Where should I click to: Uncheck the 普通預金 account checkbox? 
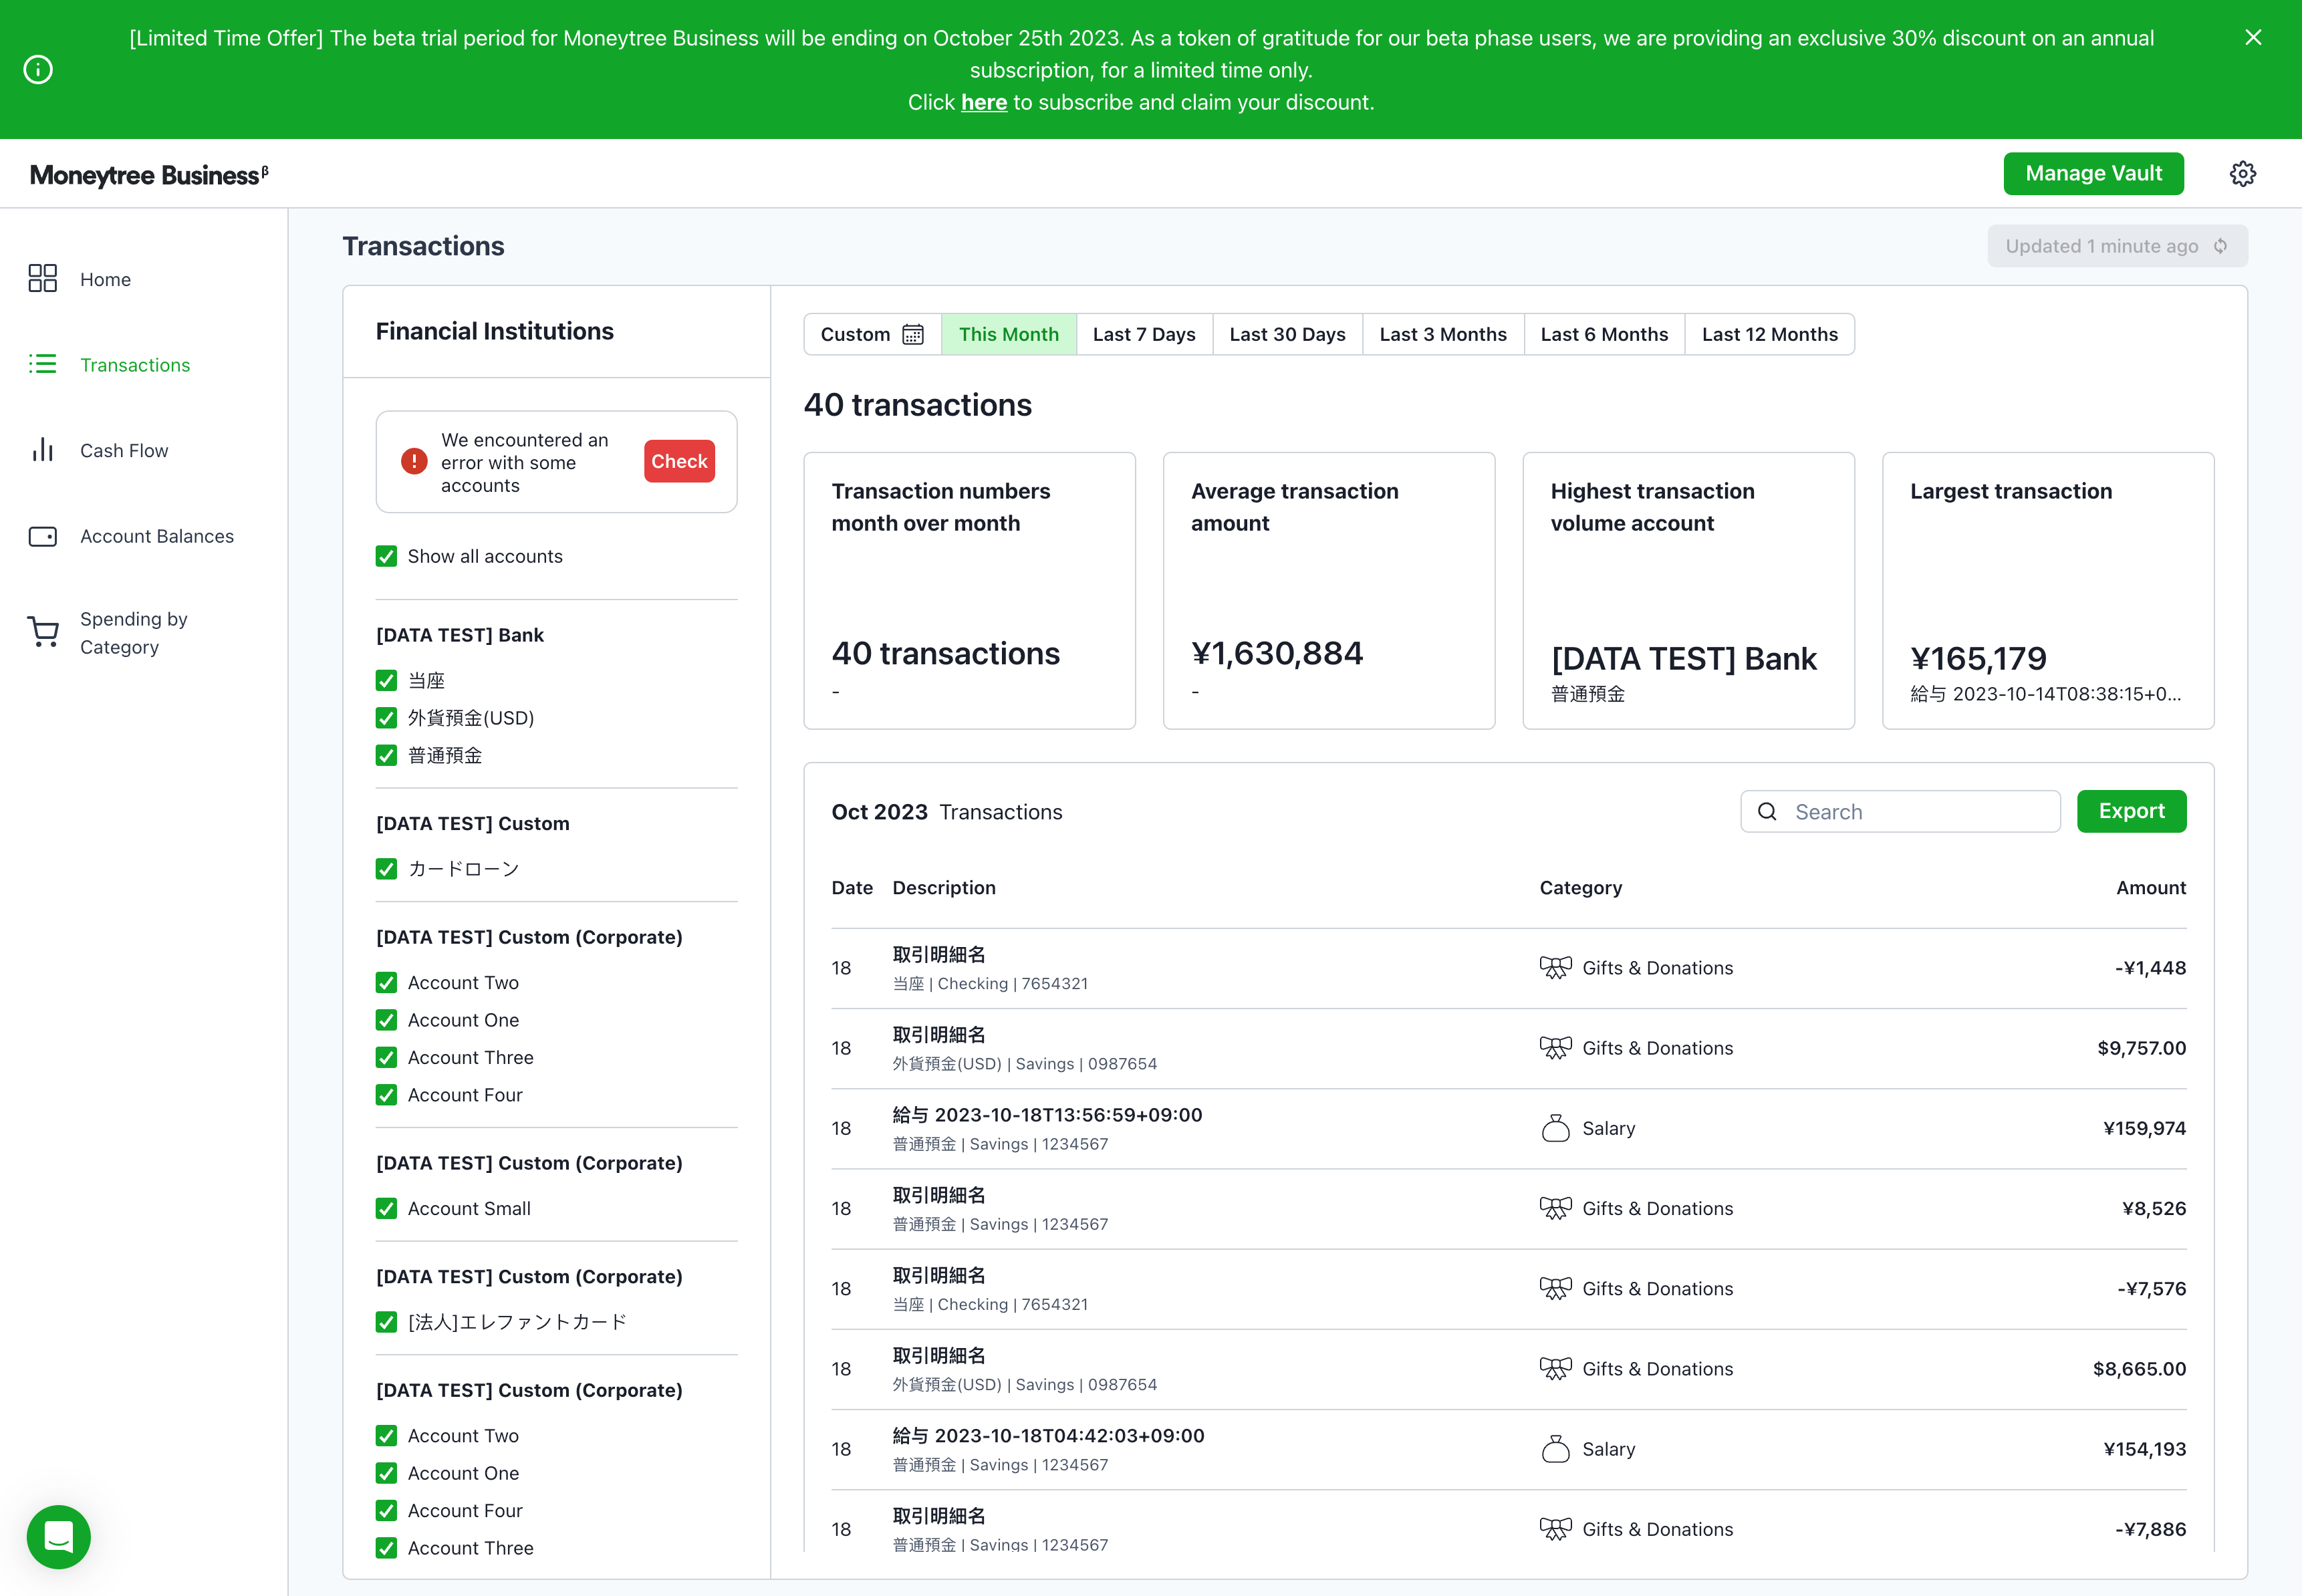(x=386, y=755)
